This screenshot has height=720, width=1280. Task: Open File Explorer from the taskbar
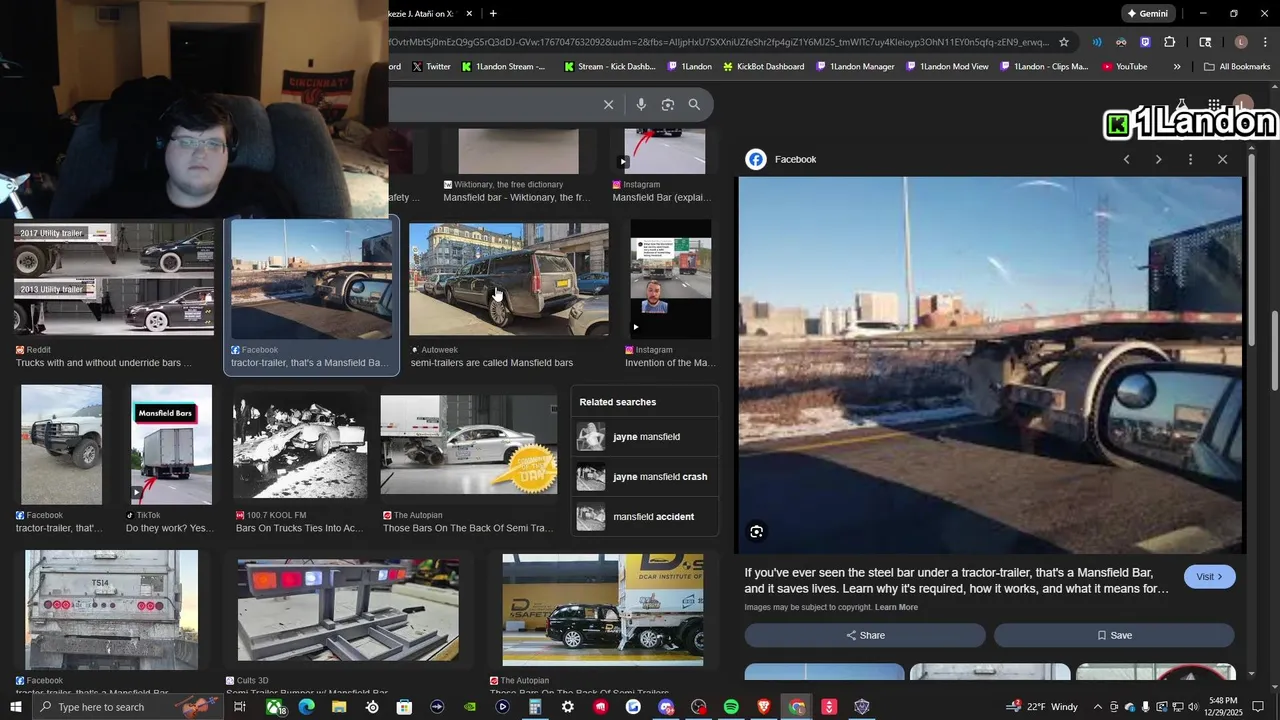click(x=339, y=707)
